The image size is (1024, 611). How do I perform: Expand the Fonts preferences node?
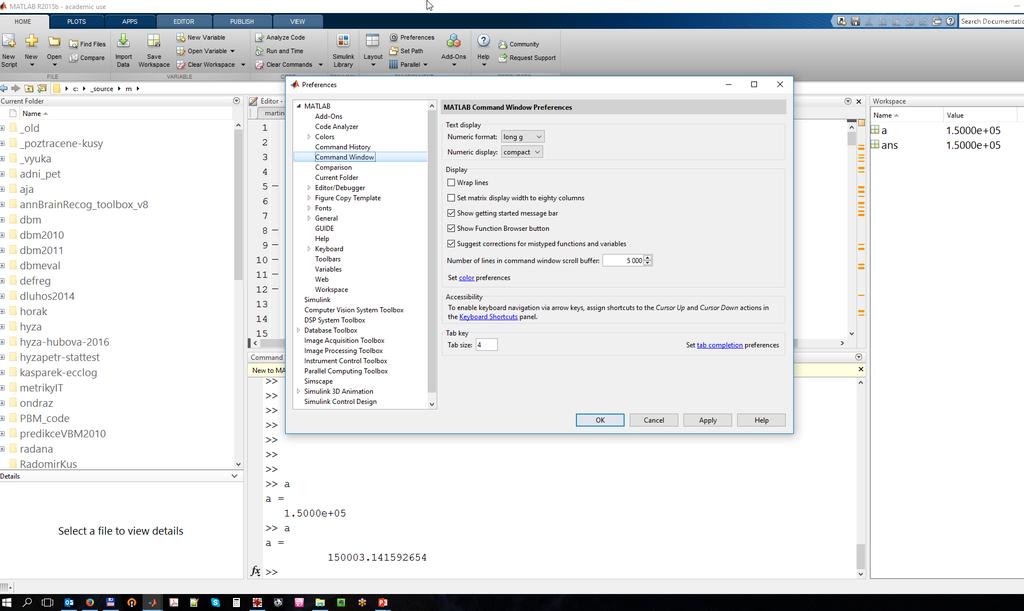coord(309,208)
